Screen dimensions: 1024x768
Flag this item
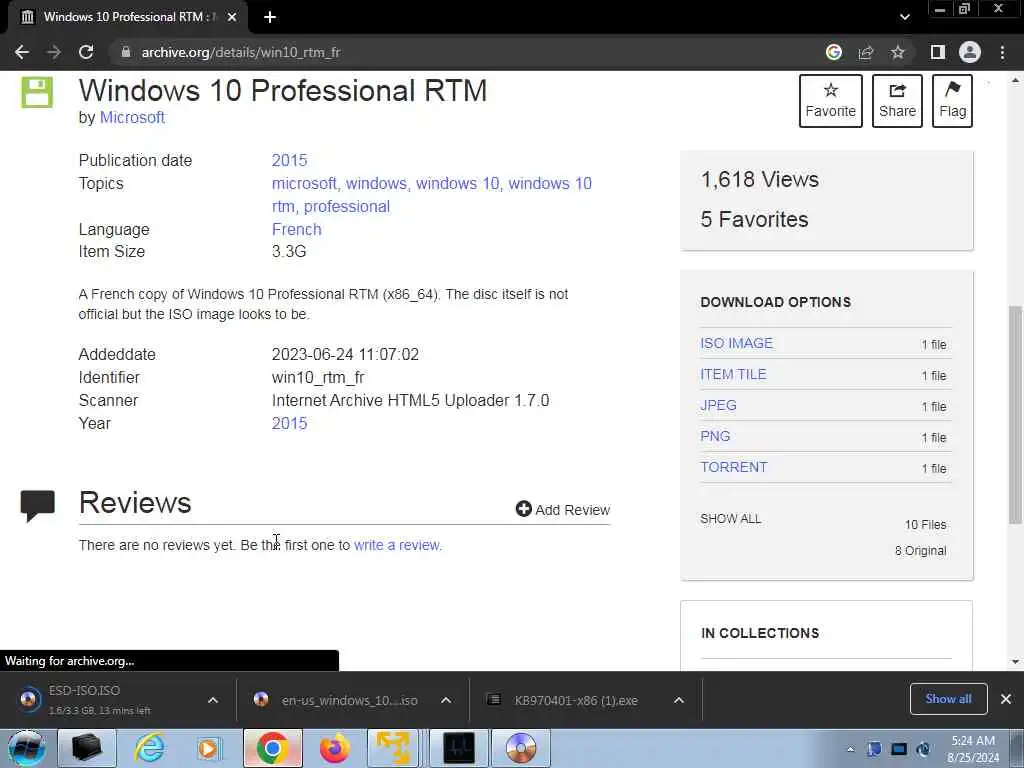[952, 101]
